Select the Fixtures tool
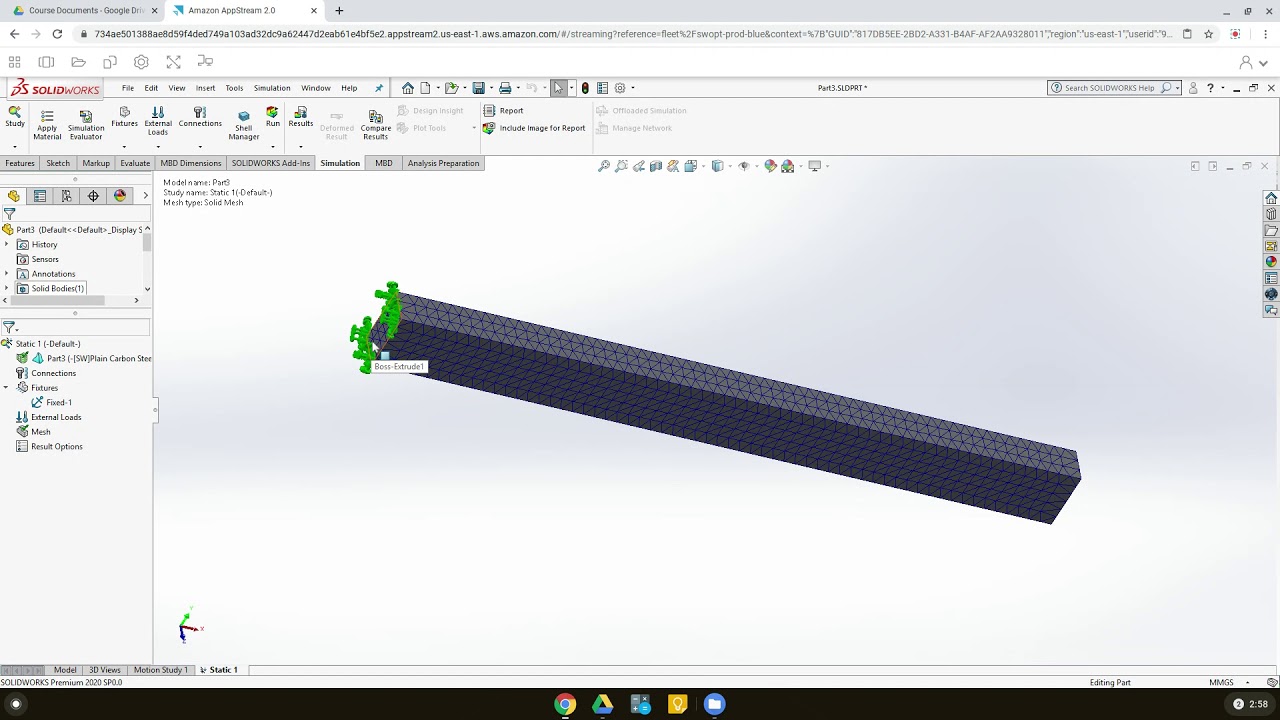 click(x=124, y=117)
